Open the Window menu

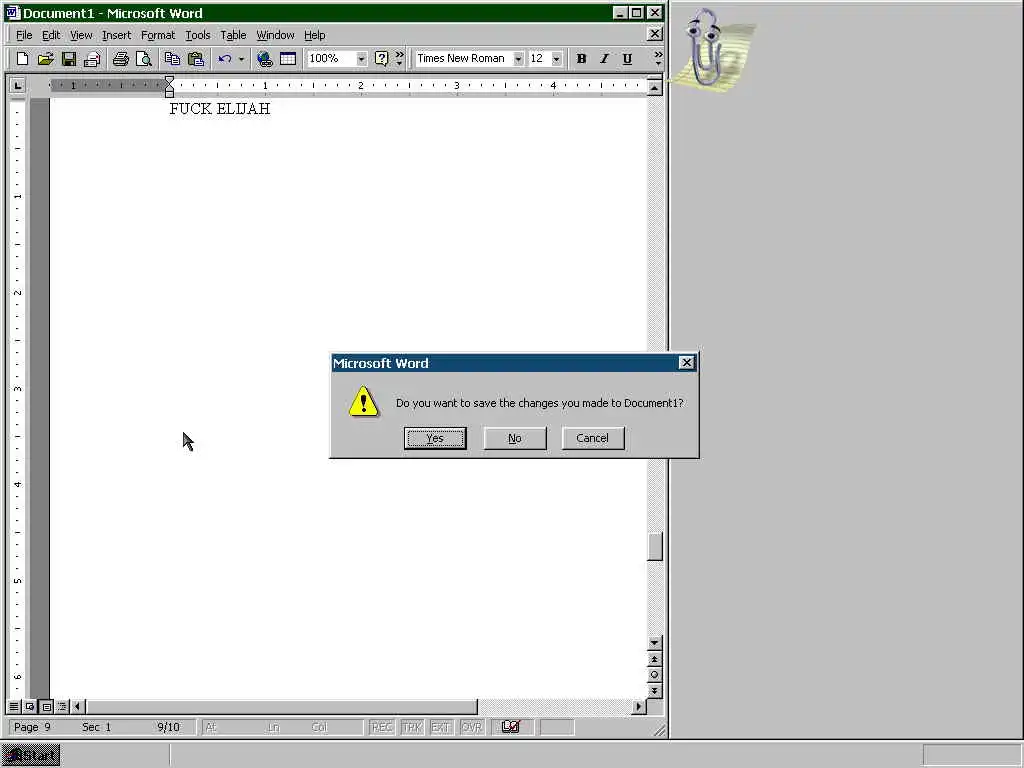(275, 35)
